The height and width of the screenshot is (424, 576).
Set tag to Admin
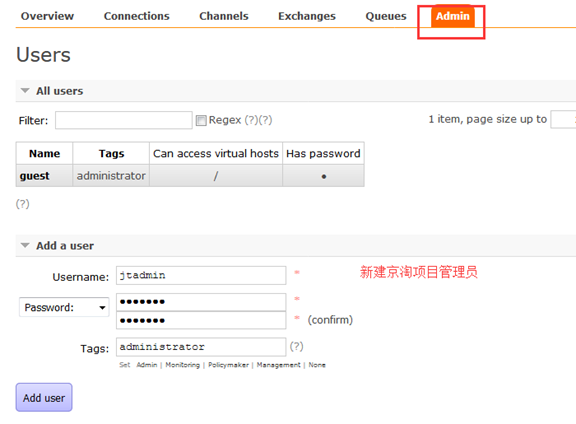pos(147,365)
